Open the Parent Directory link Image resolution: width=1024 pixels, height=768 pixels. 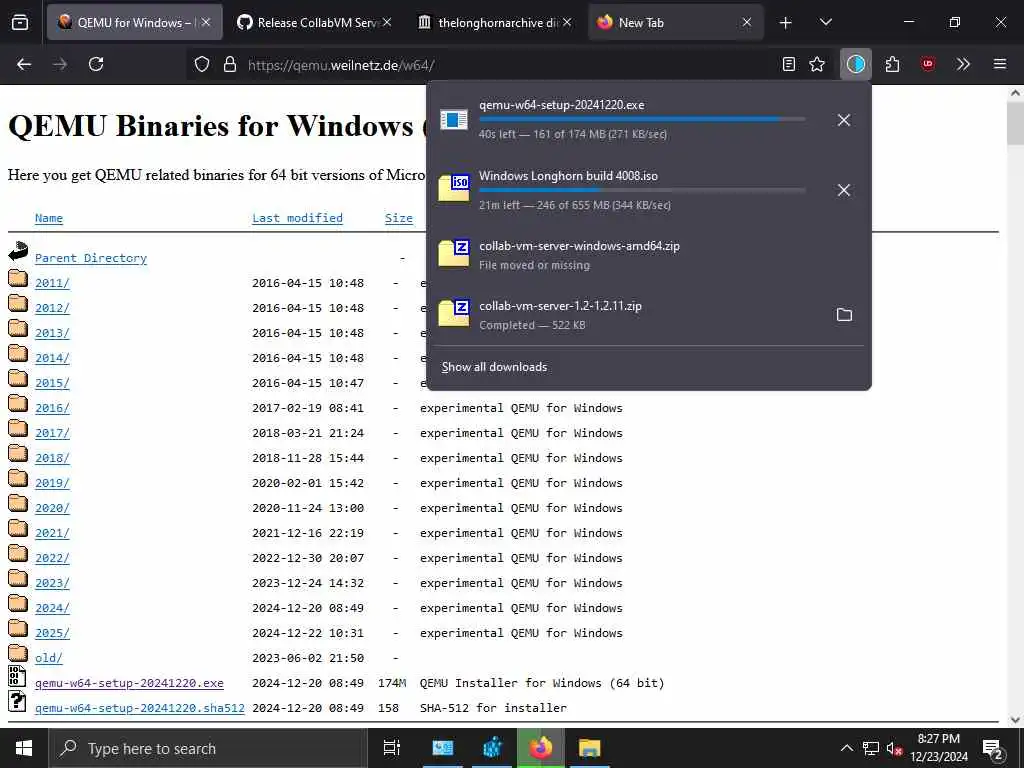[91, 258]
